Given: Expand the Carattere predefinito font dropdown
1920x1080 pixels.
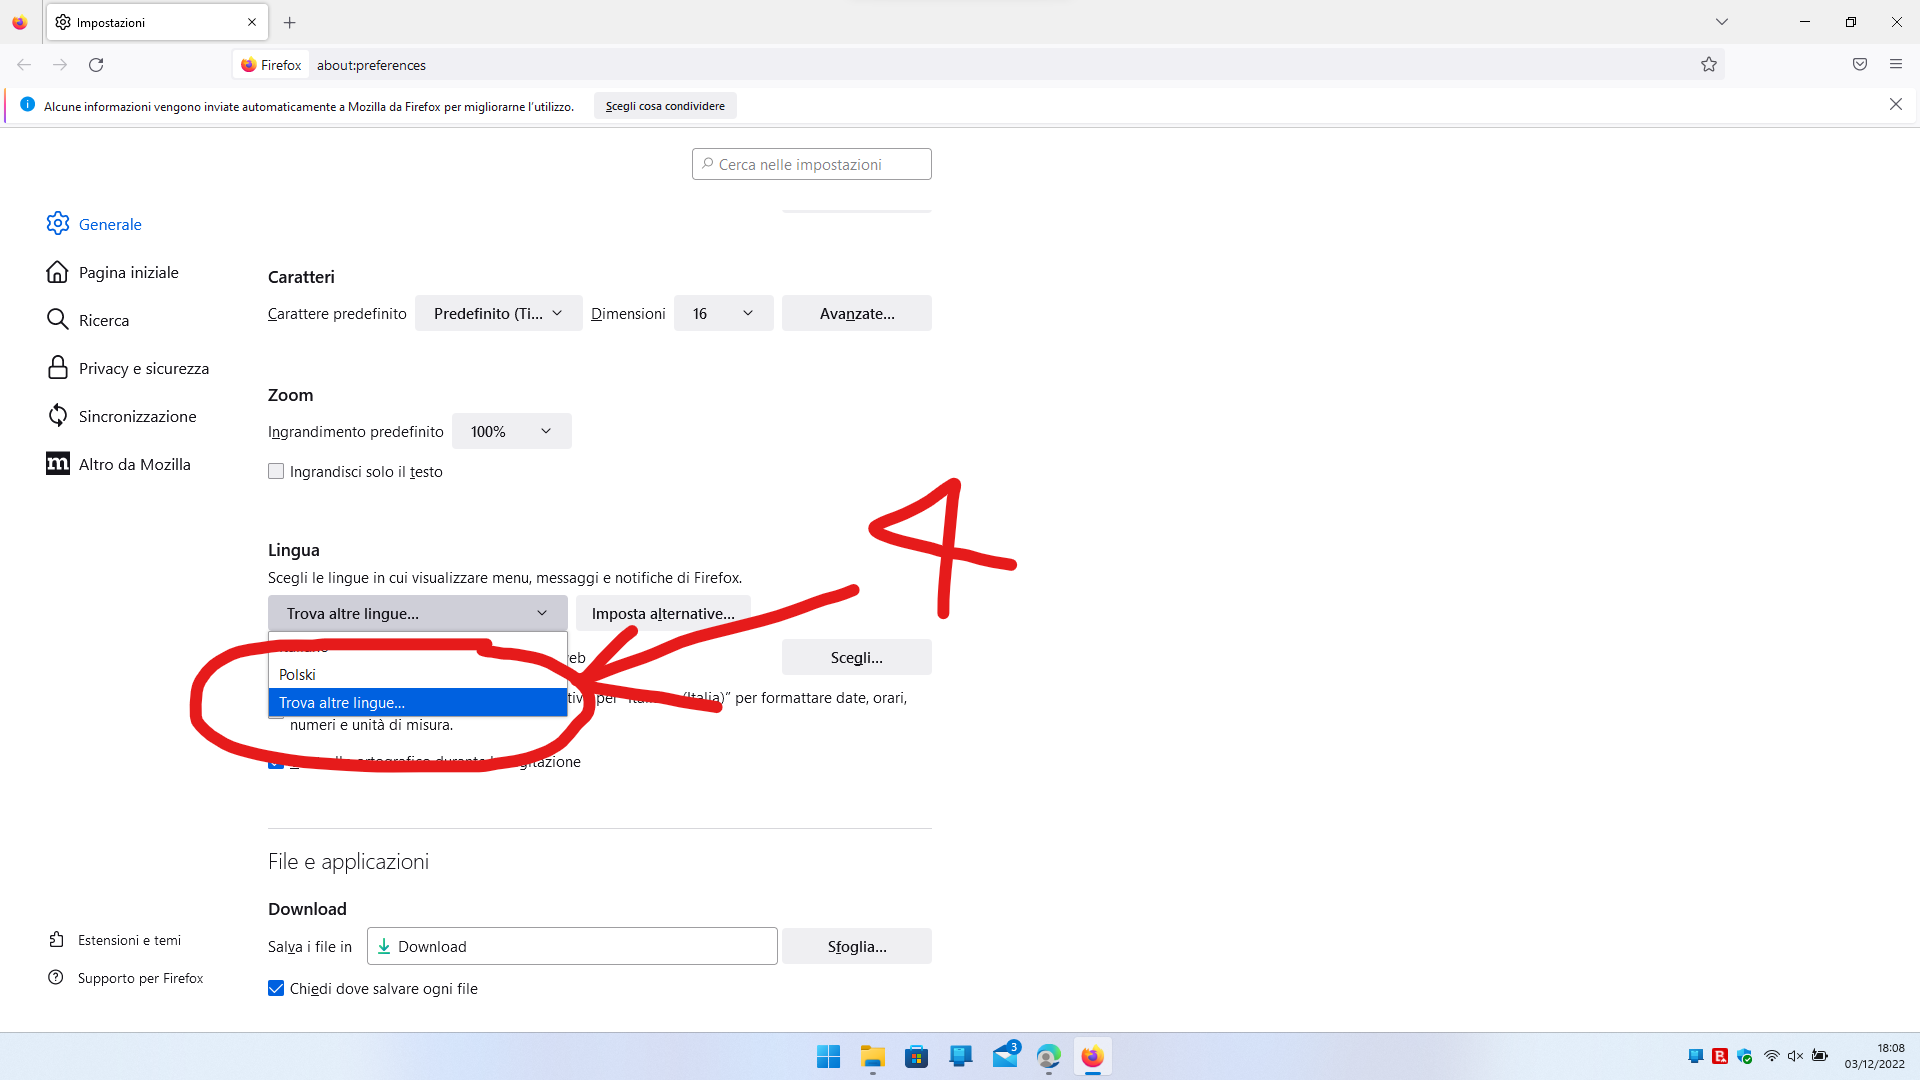Looking at the screenshot, I should coord(498,314).
